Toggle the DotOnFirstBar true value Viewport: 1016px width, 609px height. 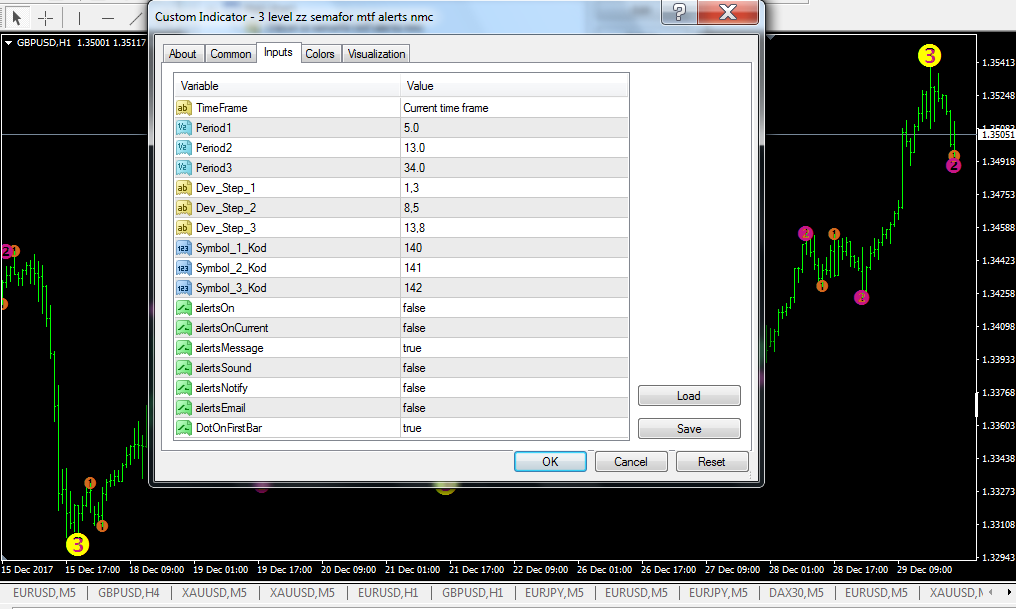click(514, 428)
